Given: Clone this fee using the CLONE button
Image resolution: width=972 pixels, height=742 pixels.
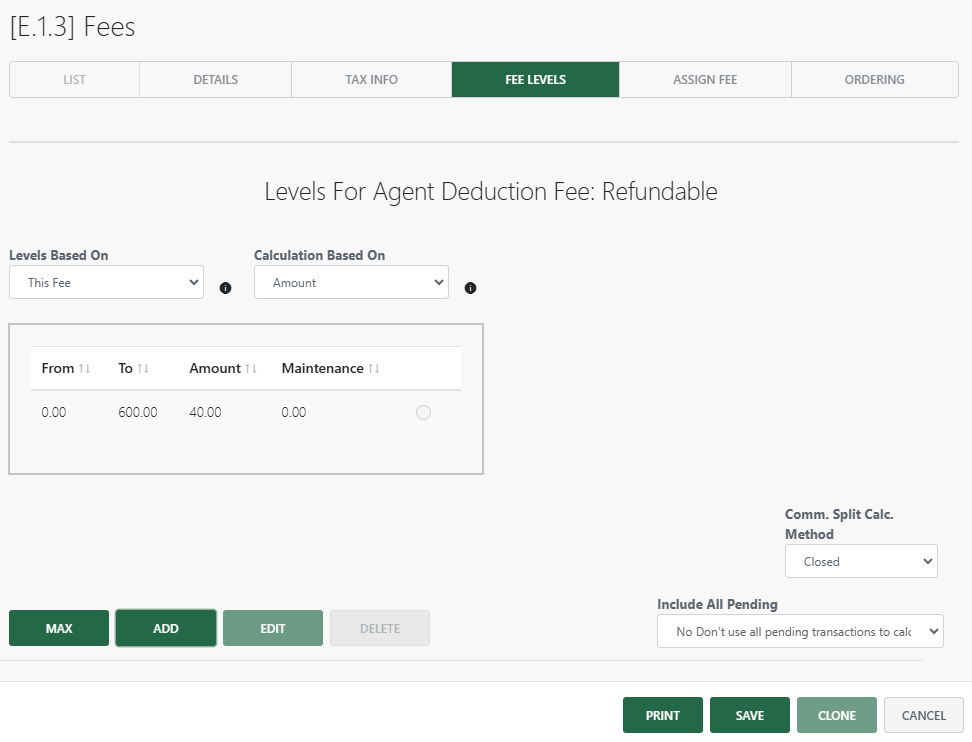Looking at the screenshot, I should (x=836, y=715).
